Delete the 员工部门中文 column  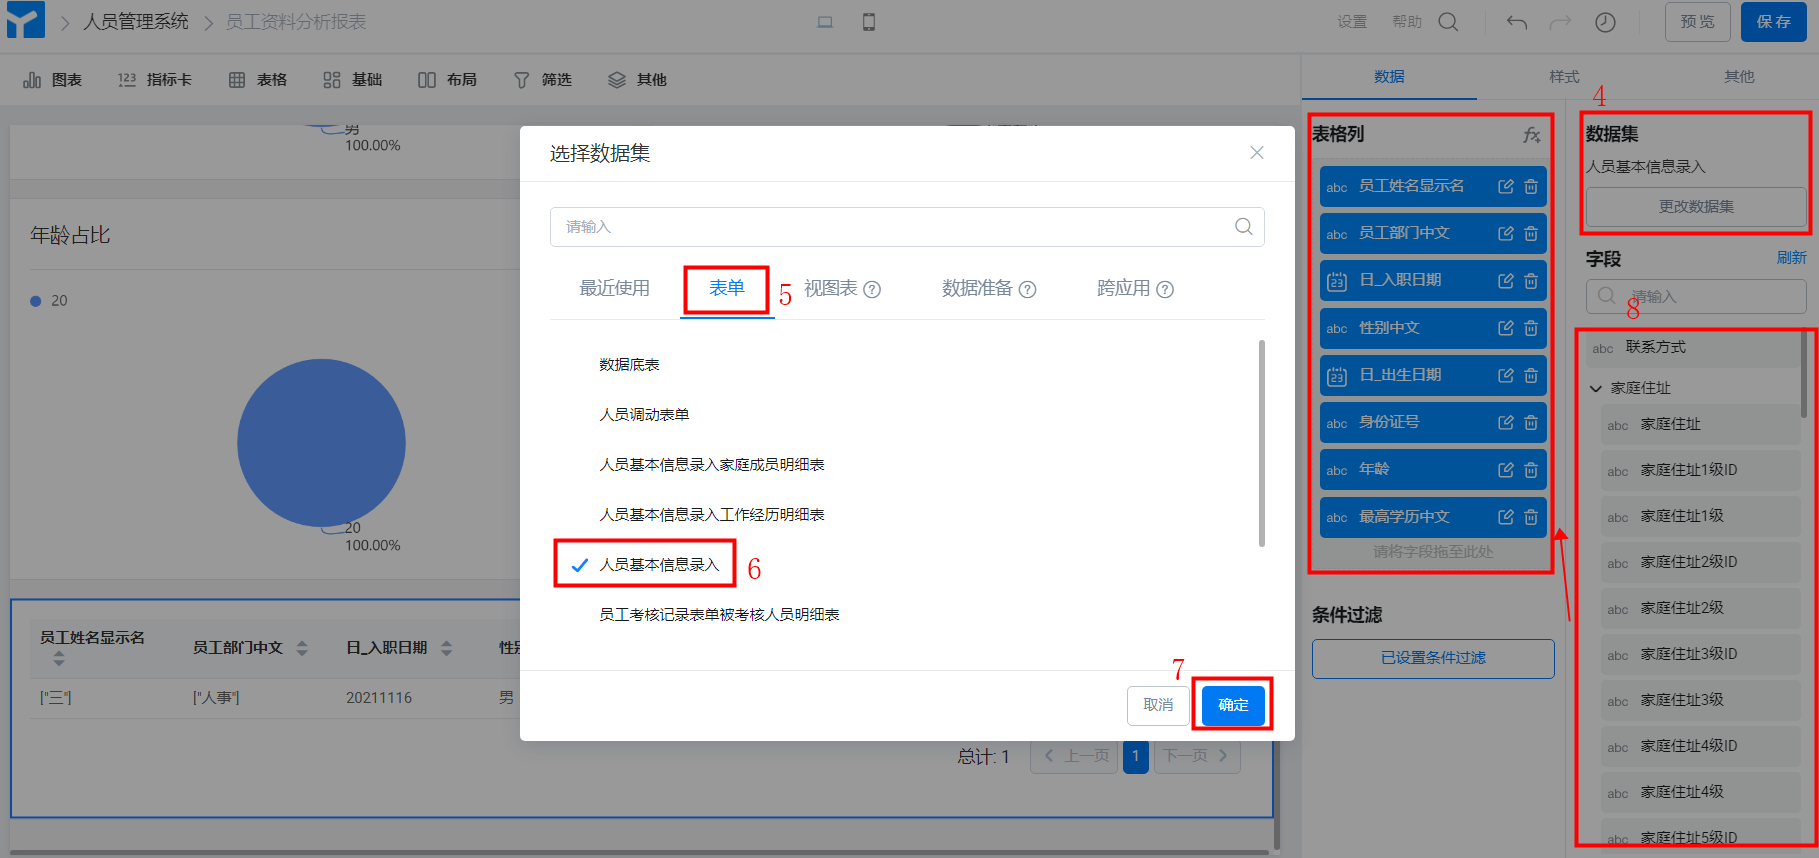1531,233
